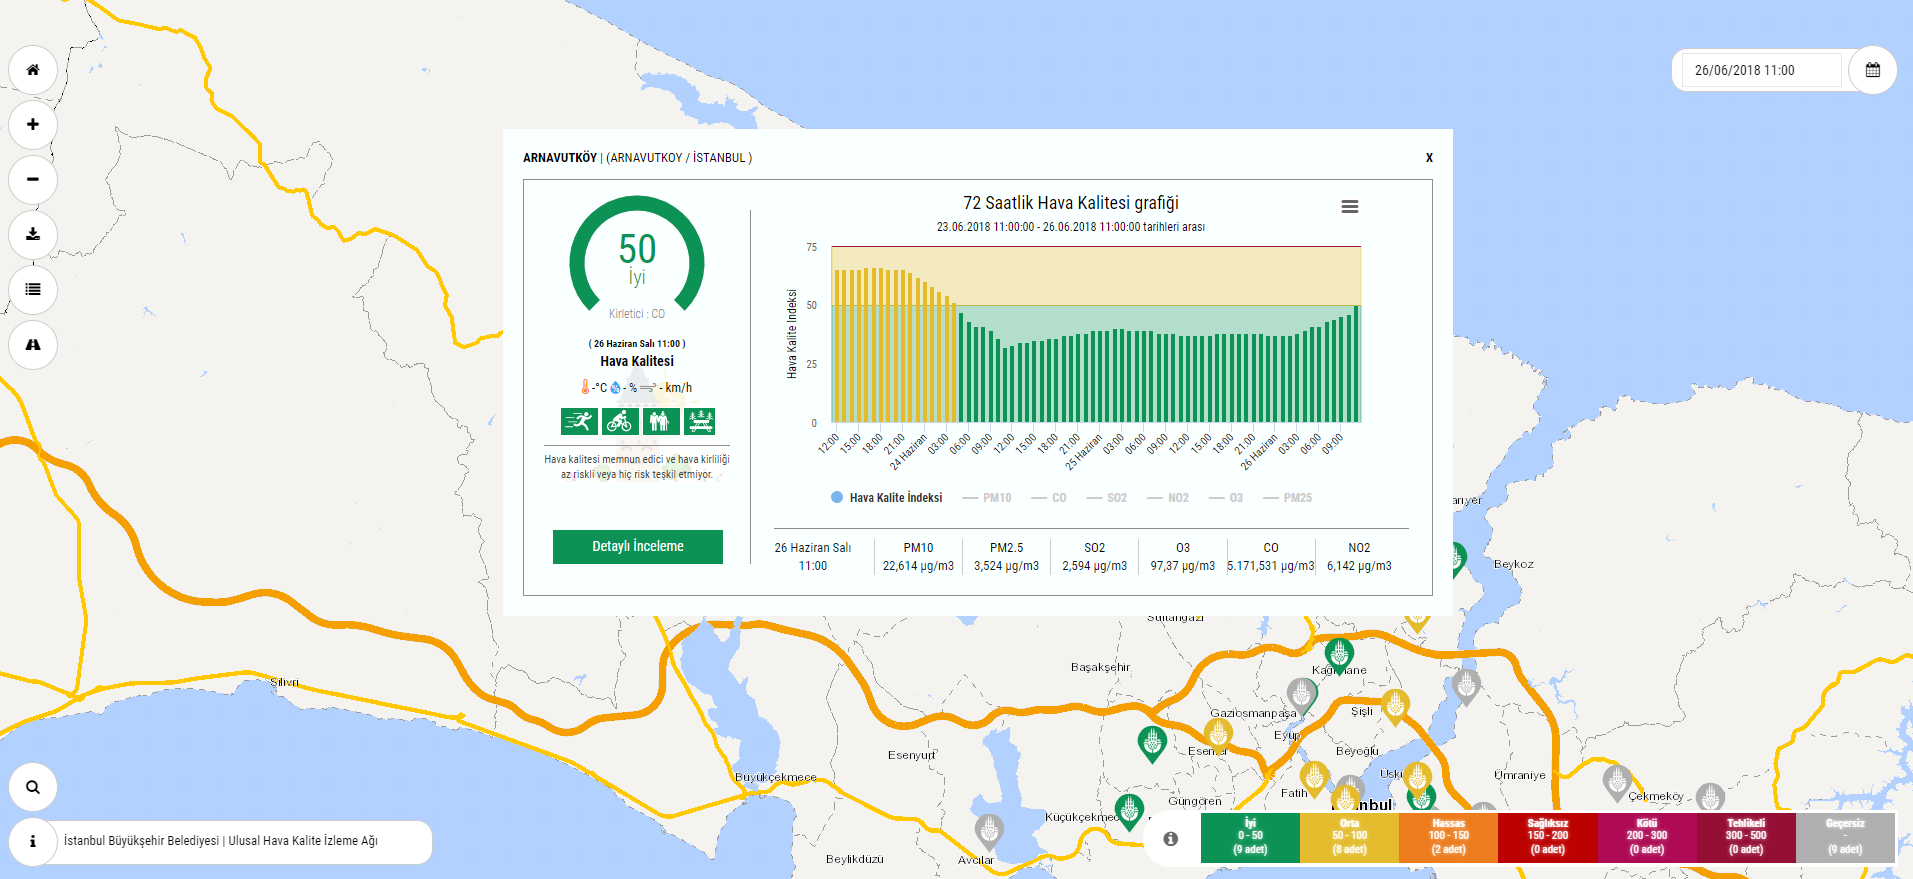This screenshot has width=1913, height=879.
Task: Open the station list icon
Action: tap(33, 290)
